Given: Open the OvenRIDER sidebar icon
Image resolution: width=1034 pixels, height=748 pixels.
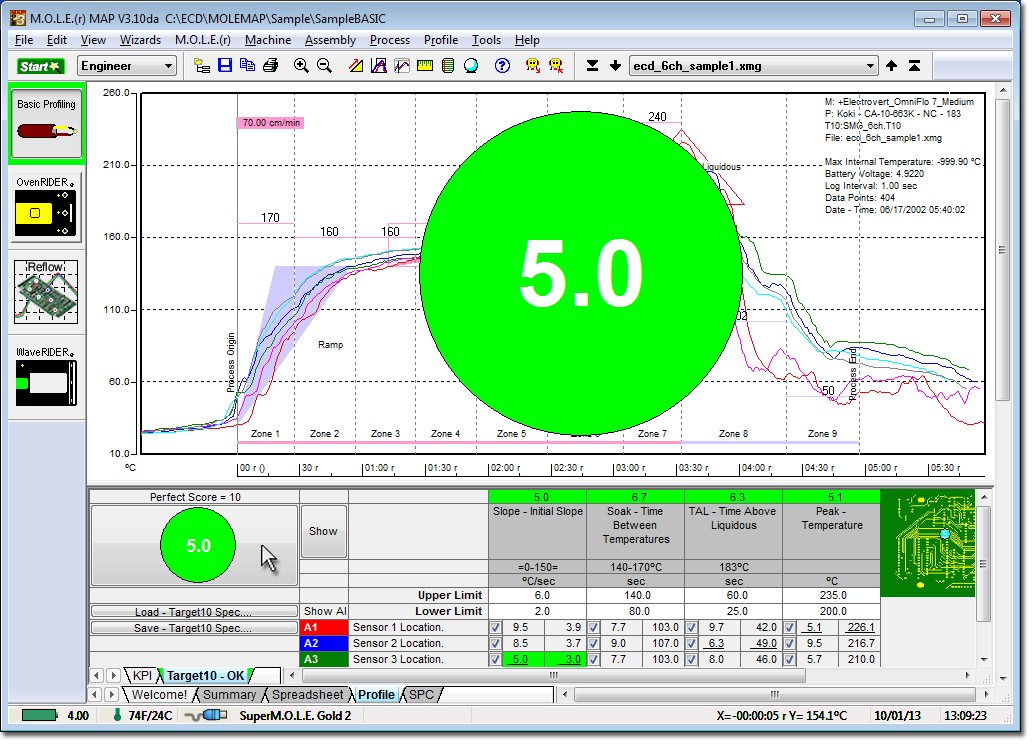Looking at the screenshot, I should [46, 208].
